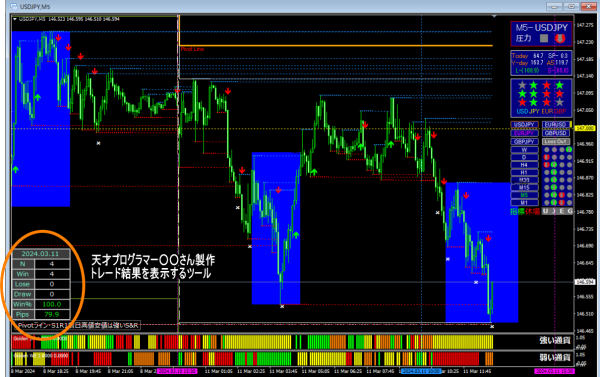This screenshot has width=600, height=377.
Task: Click the M5- USDJPY panel title
Action: pos(541,28)
